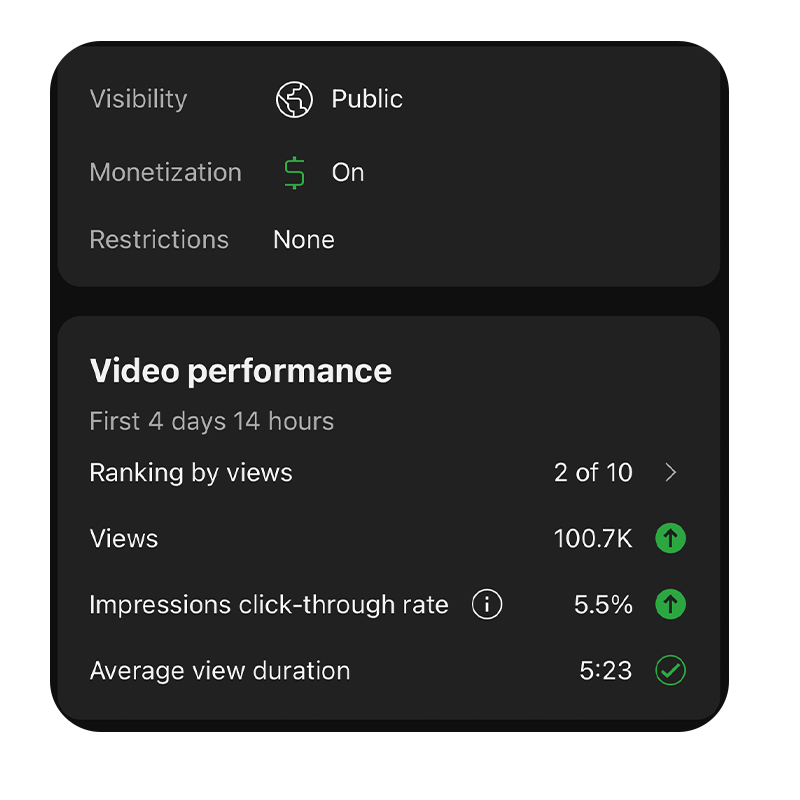Click the First 4 days 14 hours text
This screenshot has height=800, width=800.
[212, 421]
